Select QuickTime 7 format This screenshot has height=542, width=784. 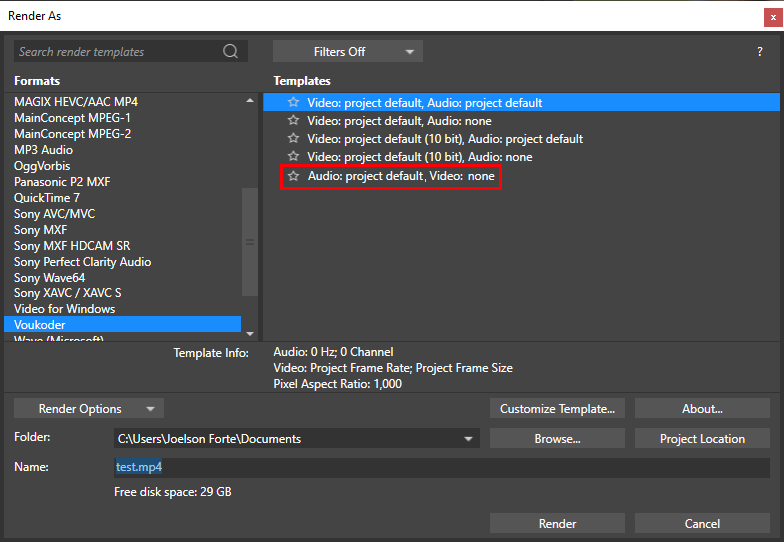pos(47,198)
